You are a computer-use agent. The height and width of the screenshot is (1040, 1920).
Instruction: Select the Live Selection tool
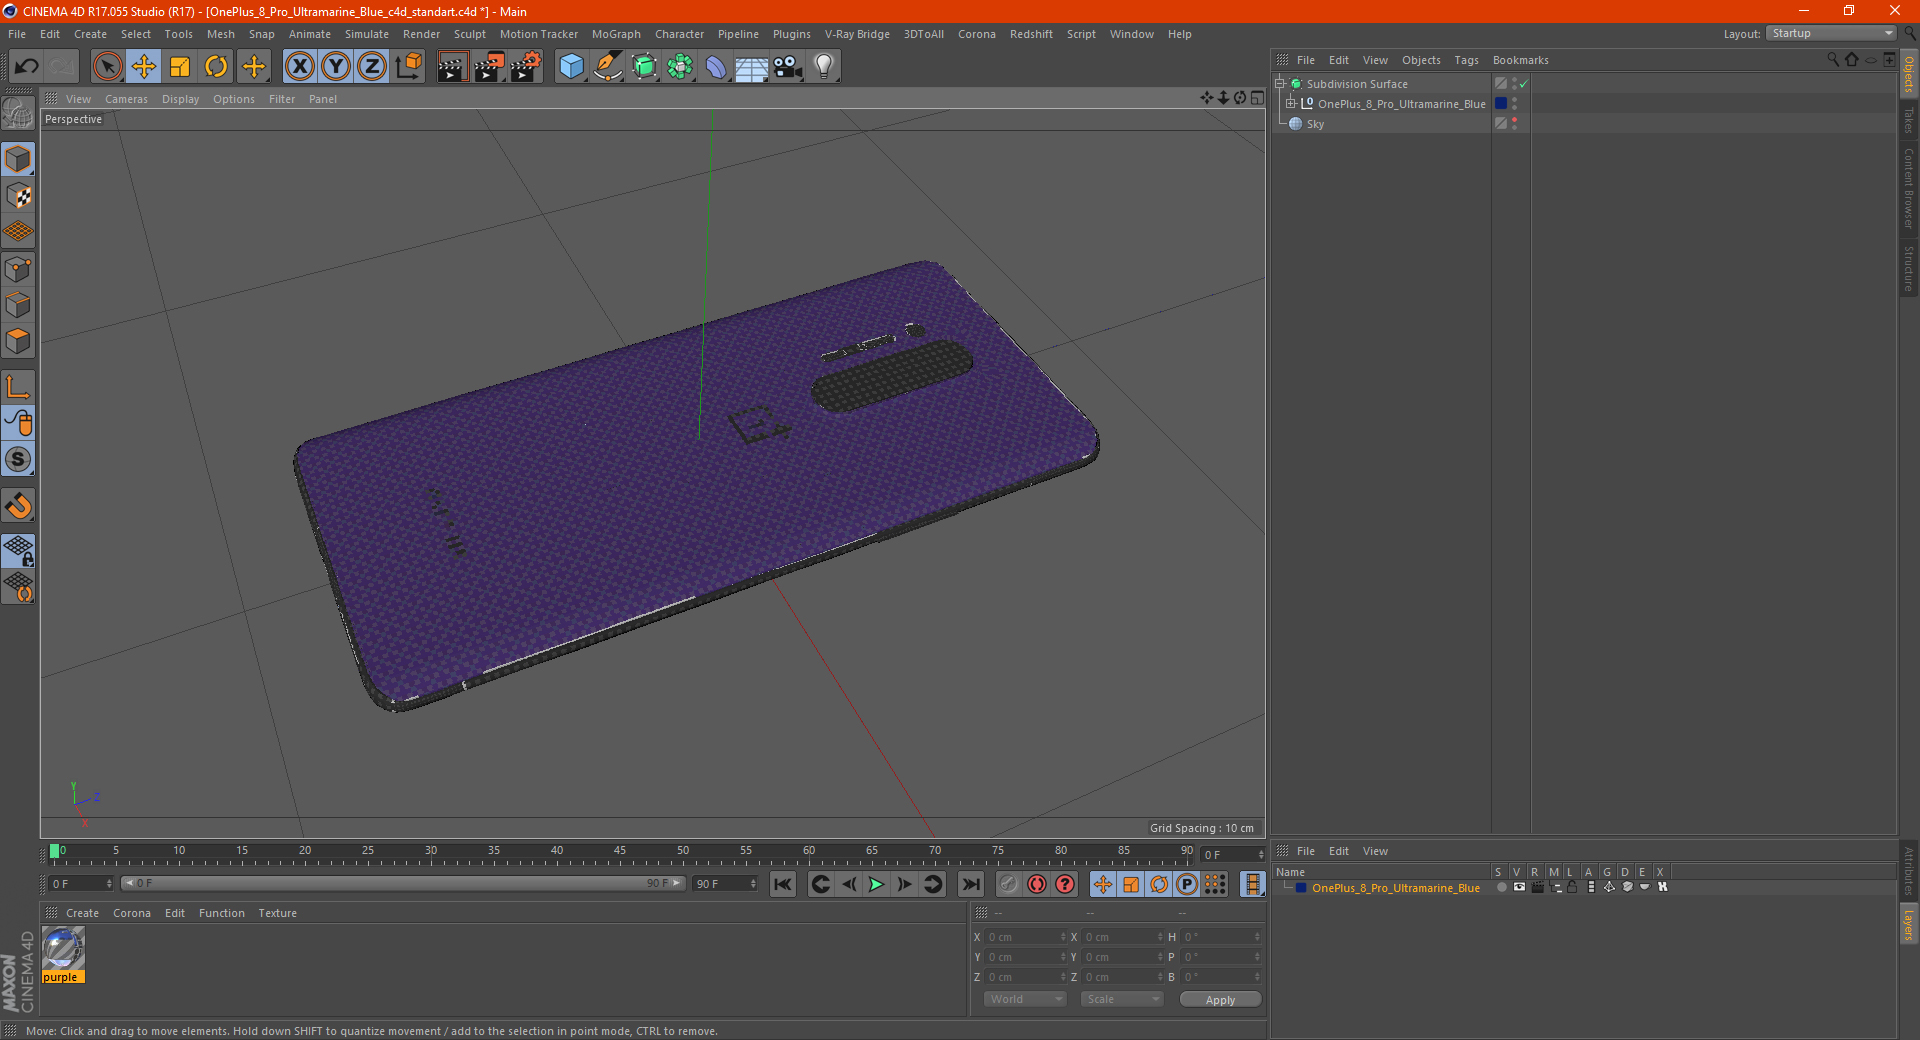pyautogui.click(x=107, y=67)
